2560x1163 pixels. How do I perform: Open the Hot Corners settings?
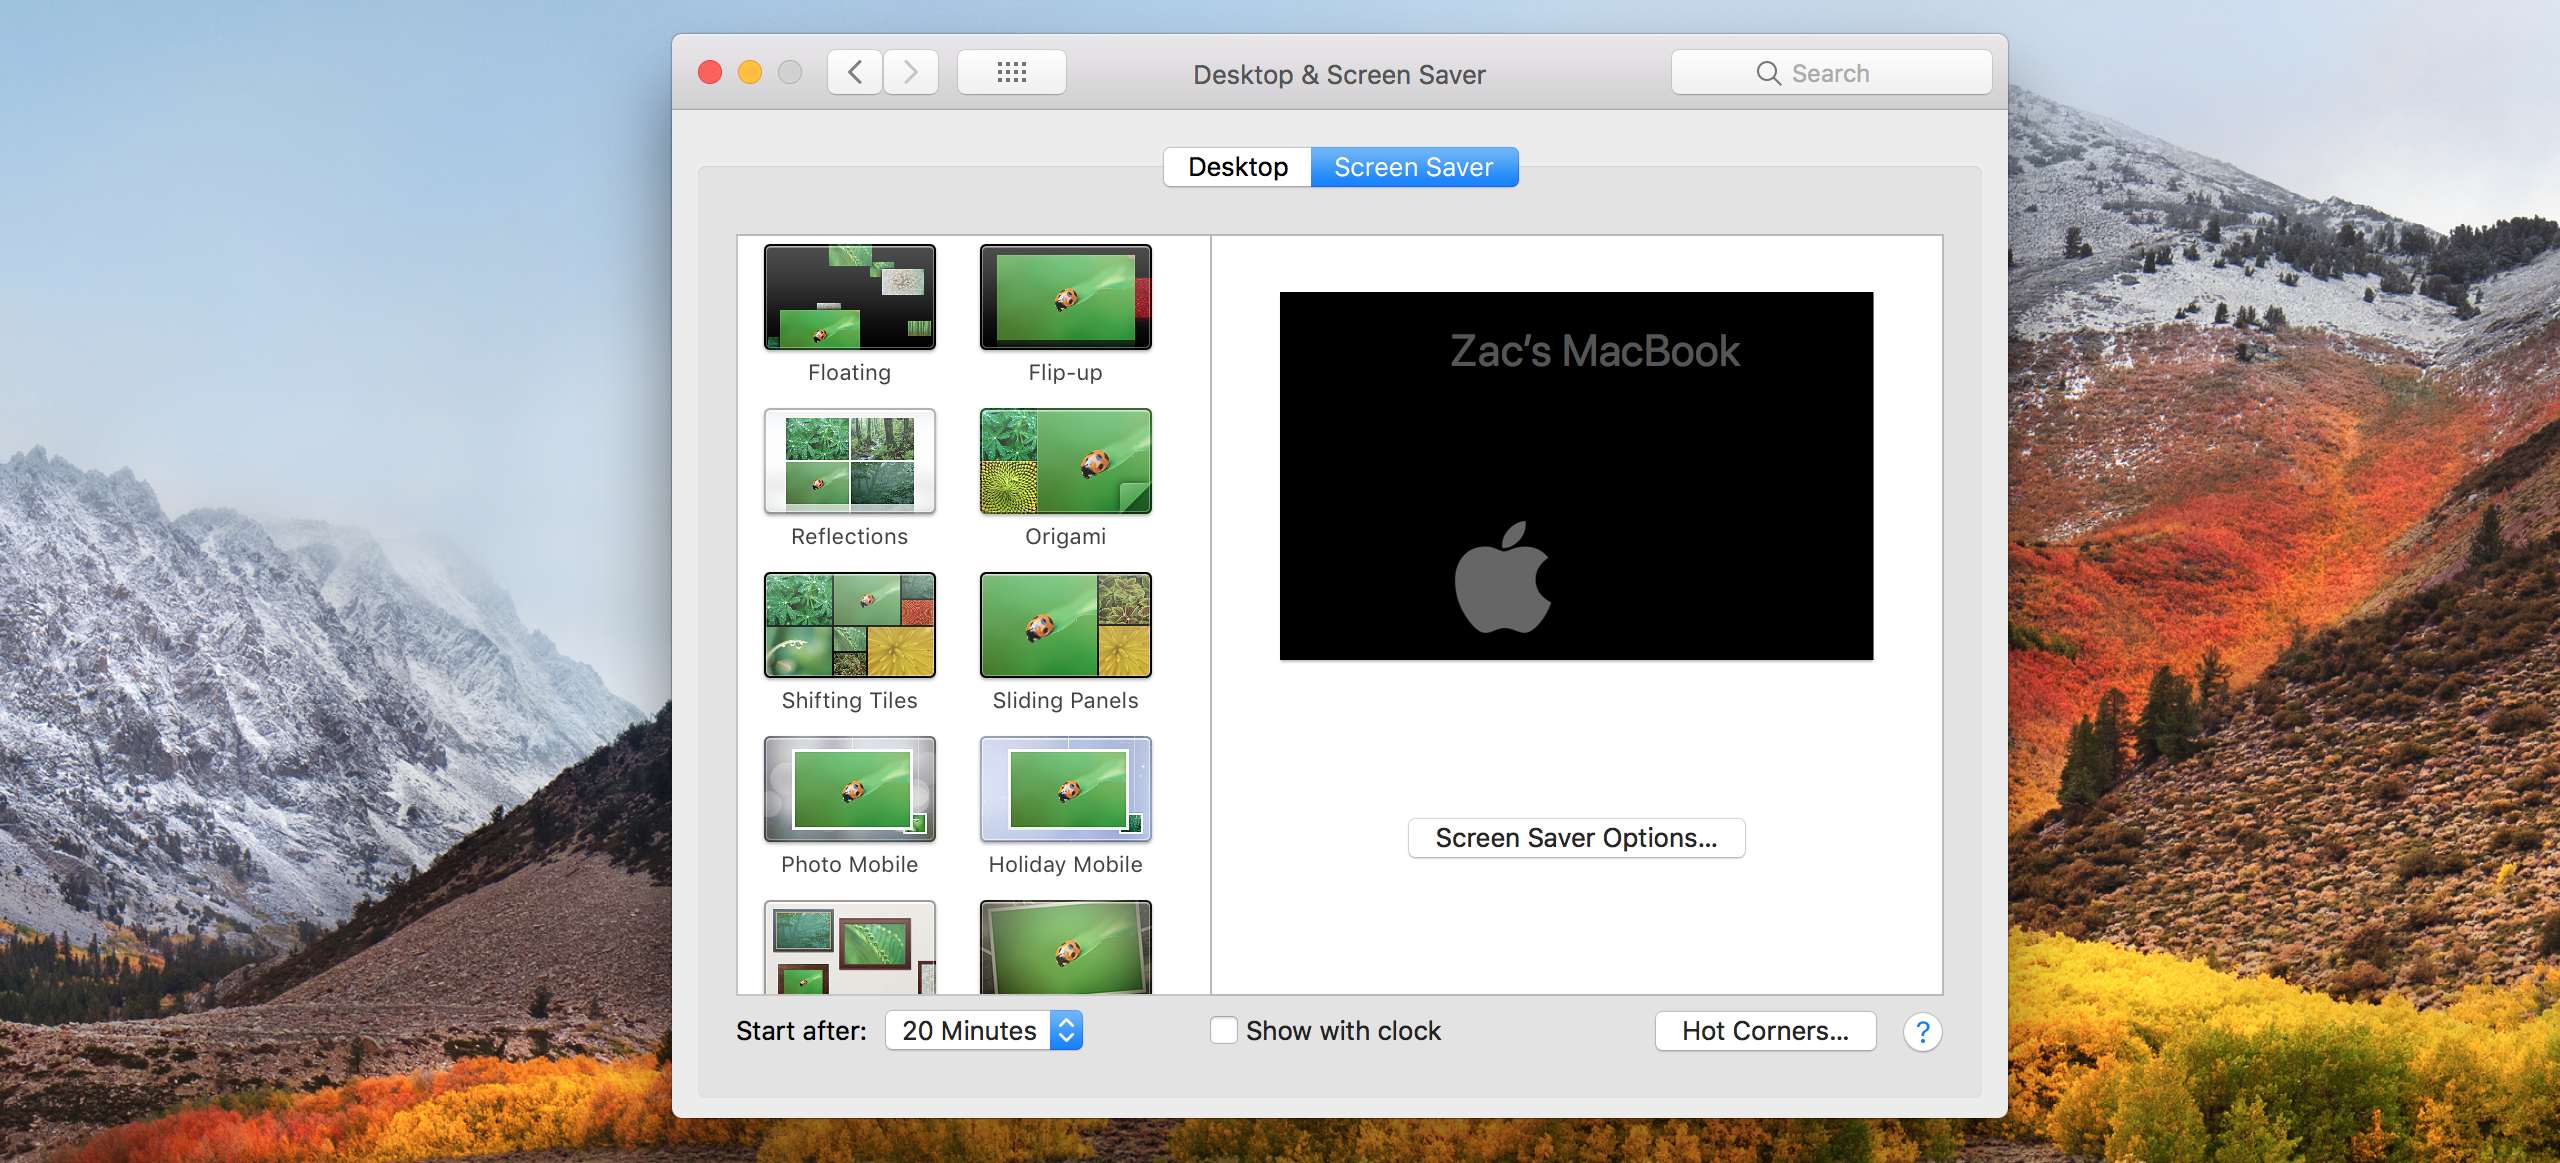1765,1031
